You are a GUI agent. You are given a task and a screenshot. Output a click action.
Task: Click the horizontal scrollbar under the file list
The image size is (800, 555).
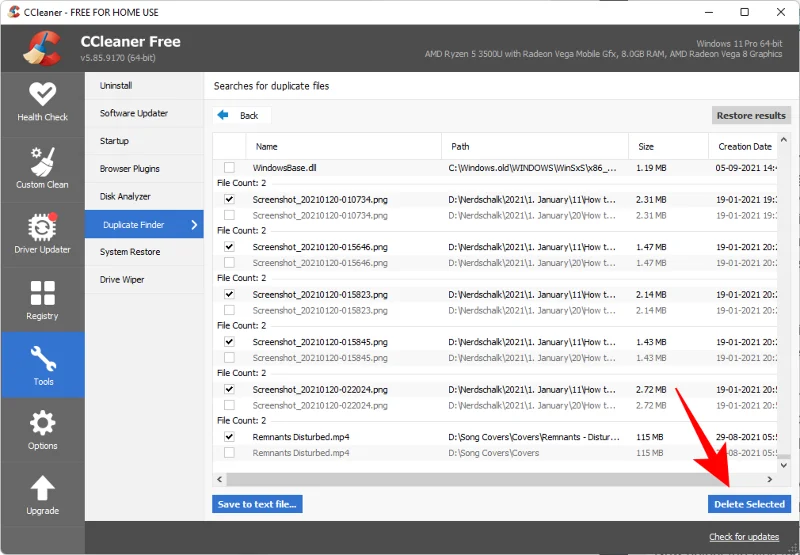coord(480,479)
